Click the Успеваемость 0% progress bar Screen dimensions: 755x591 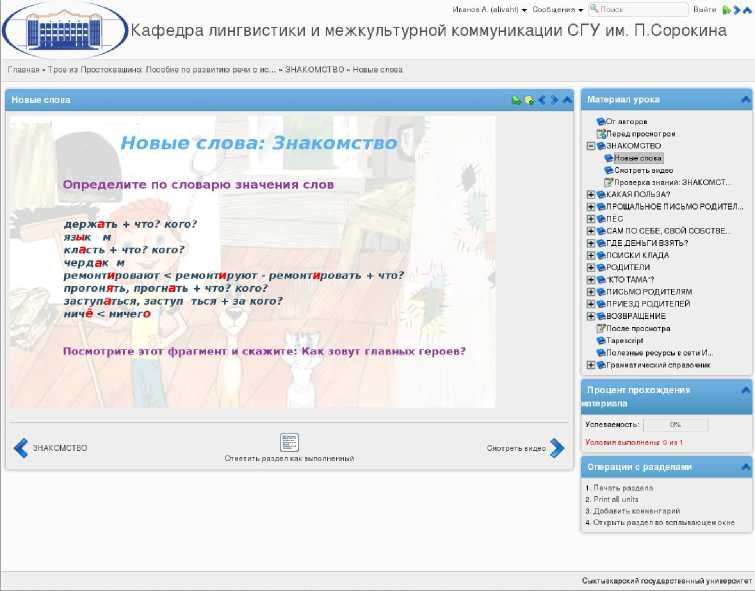(676, 425)
